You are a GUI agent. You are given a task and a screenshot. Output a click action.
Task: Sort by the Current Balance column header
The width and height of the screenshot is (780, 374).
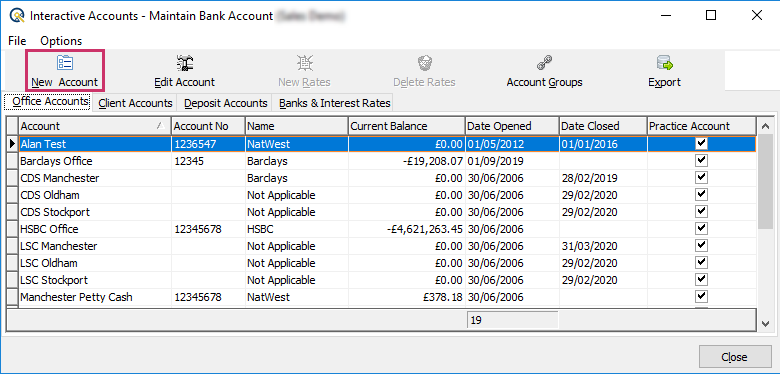pyautogui.click(x=406, y=126)
